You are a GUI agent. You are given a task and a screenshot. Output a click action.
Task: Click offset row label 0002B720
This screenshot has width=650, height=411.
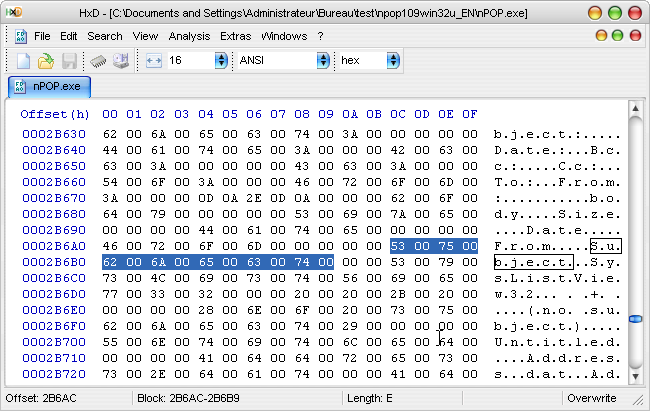[54, 374]
